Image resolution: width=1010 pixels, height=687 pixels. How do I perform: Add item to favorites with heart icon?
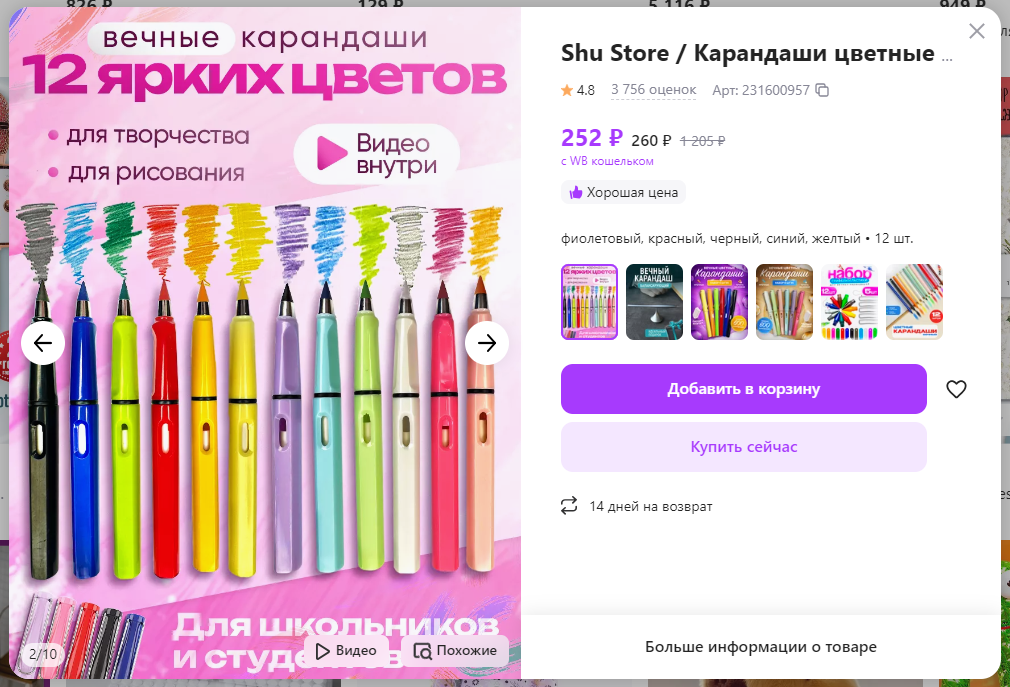pyautogui.click(x=956, y=389)
